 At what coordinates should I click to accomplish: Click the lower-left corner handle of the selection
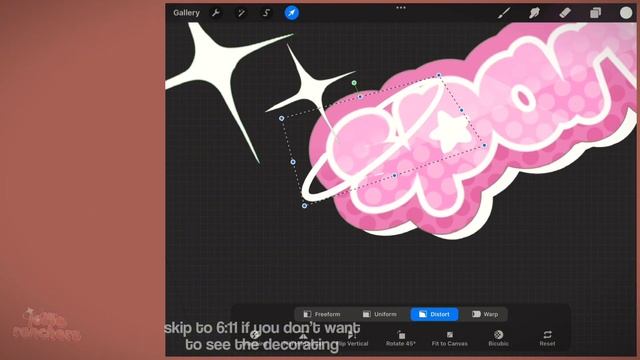[304, 206]
